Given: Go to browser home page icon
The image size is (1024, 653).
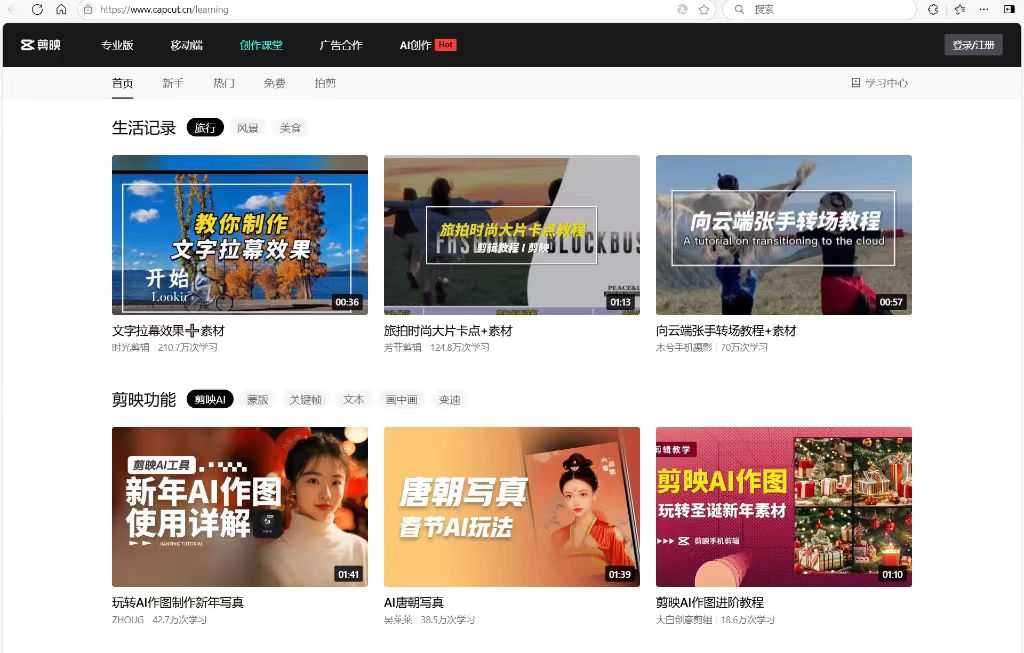Looking at the screenshot, I should (x=61, y=9).
